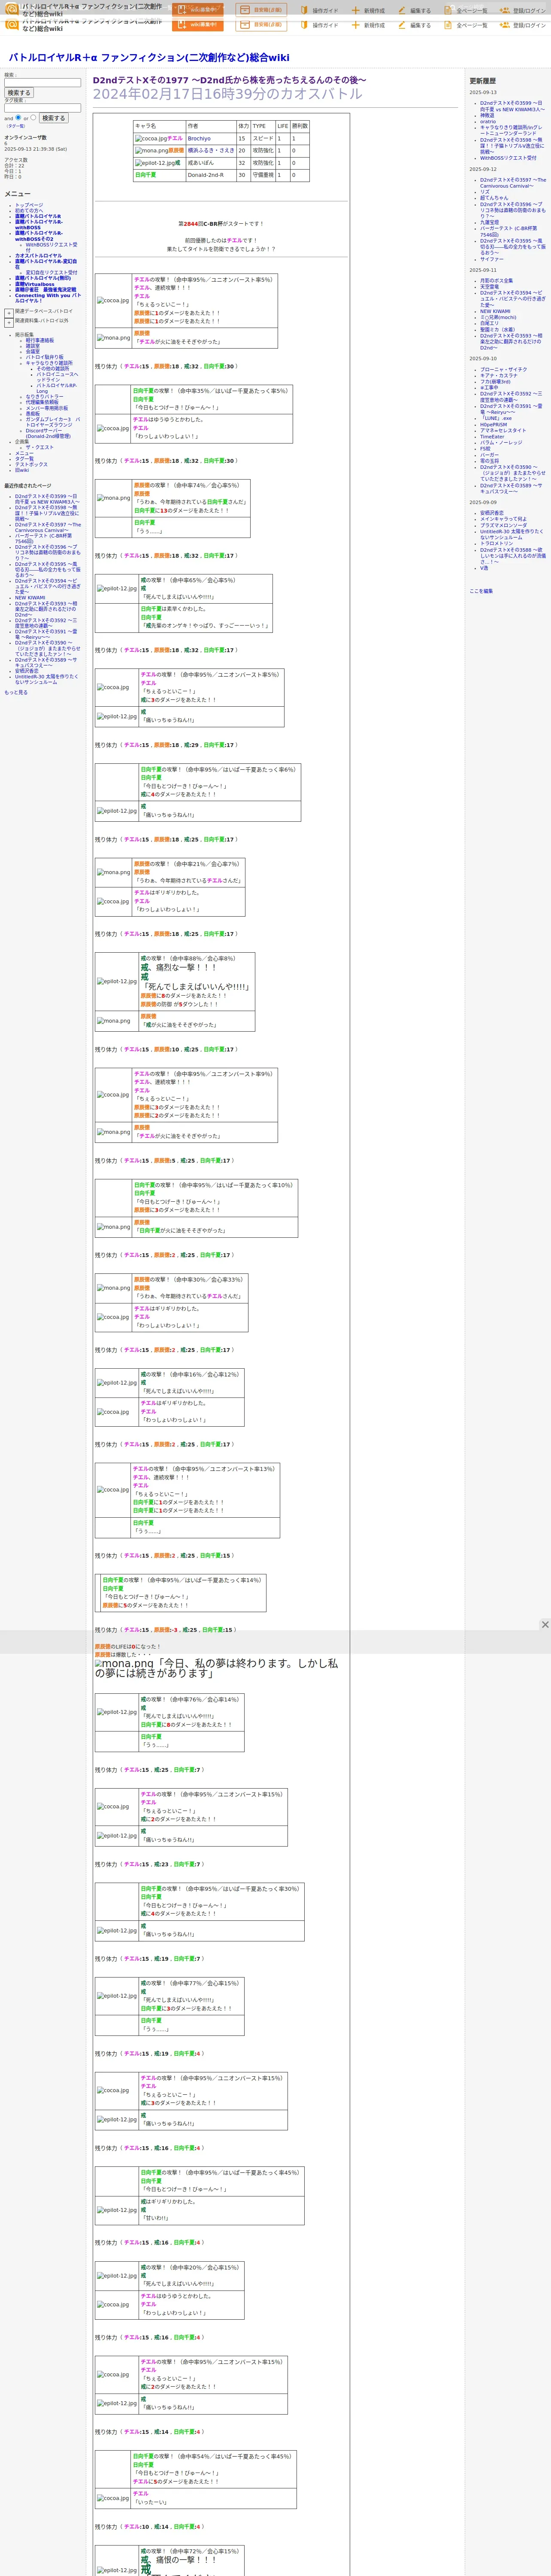Open トラロメトリン link
551x2576 pixels.
click(x=497, y=544)
